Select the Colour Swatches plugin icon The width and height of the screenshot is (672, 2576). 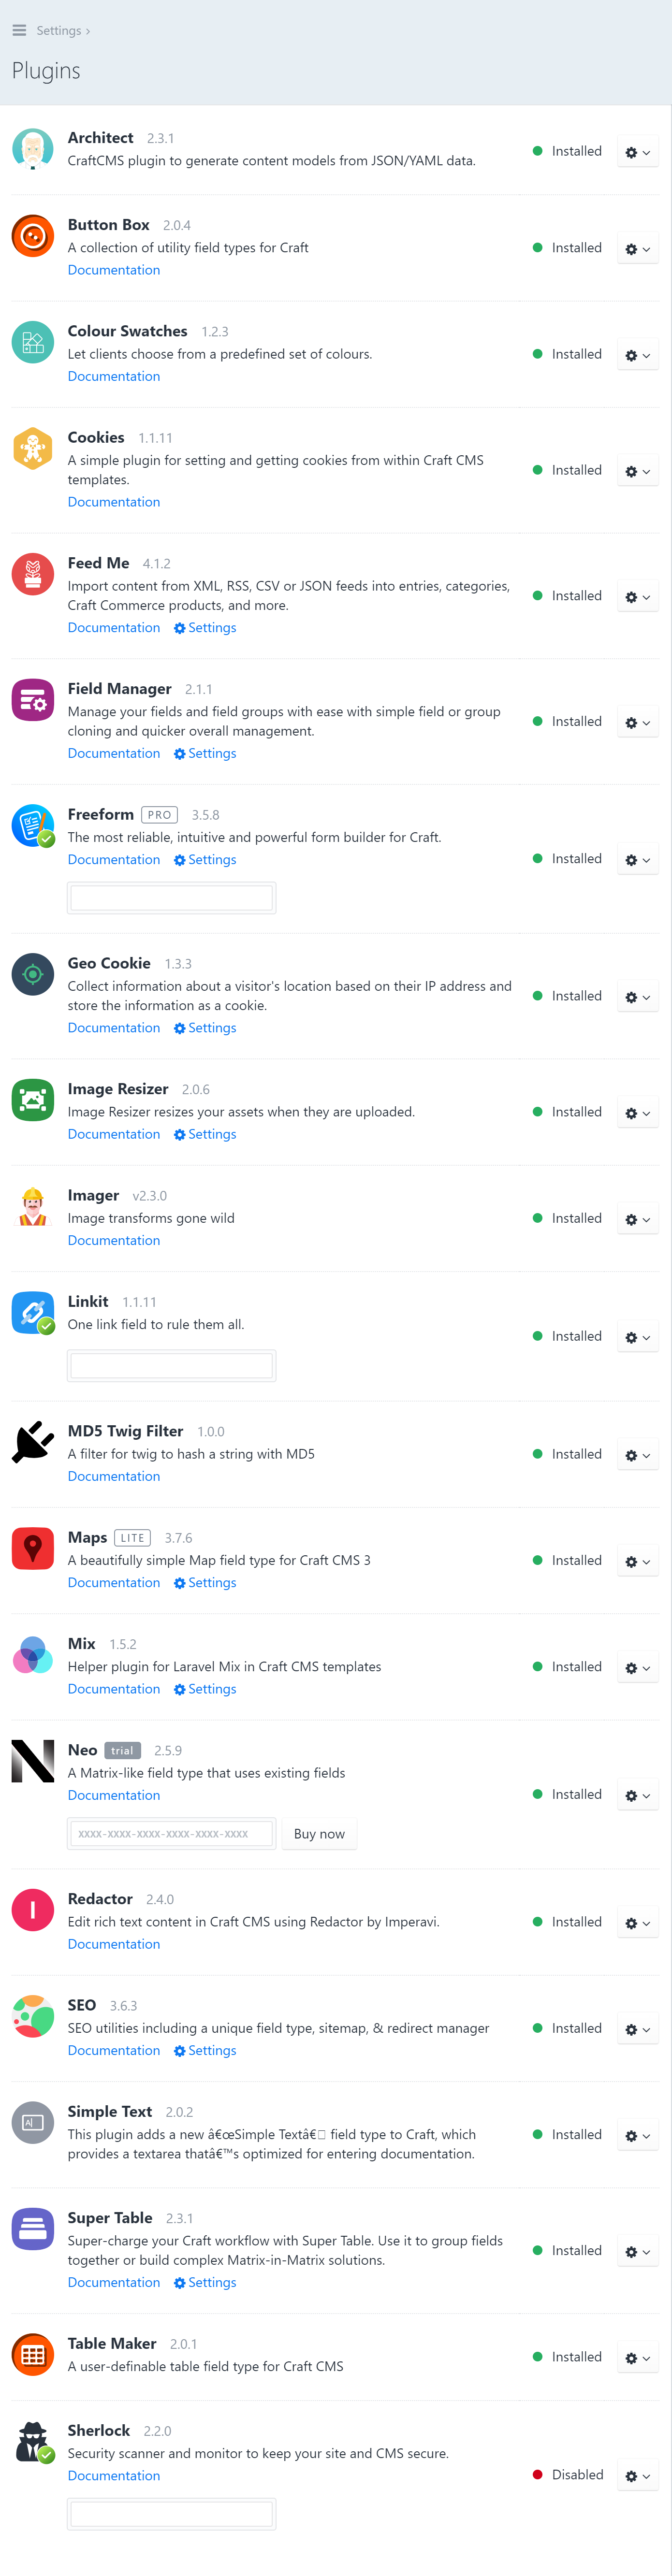point(33,342)
